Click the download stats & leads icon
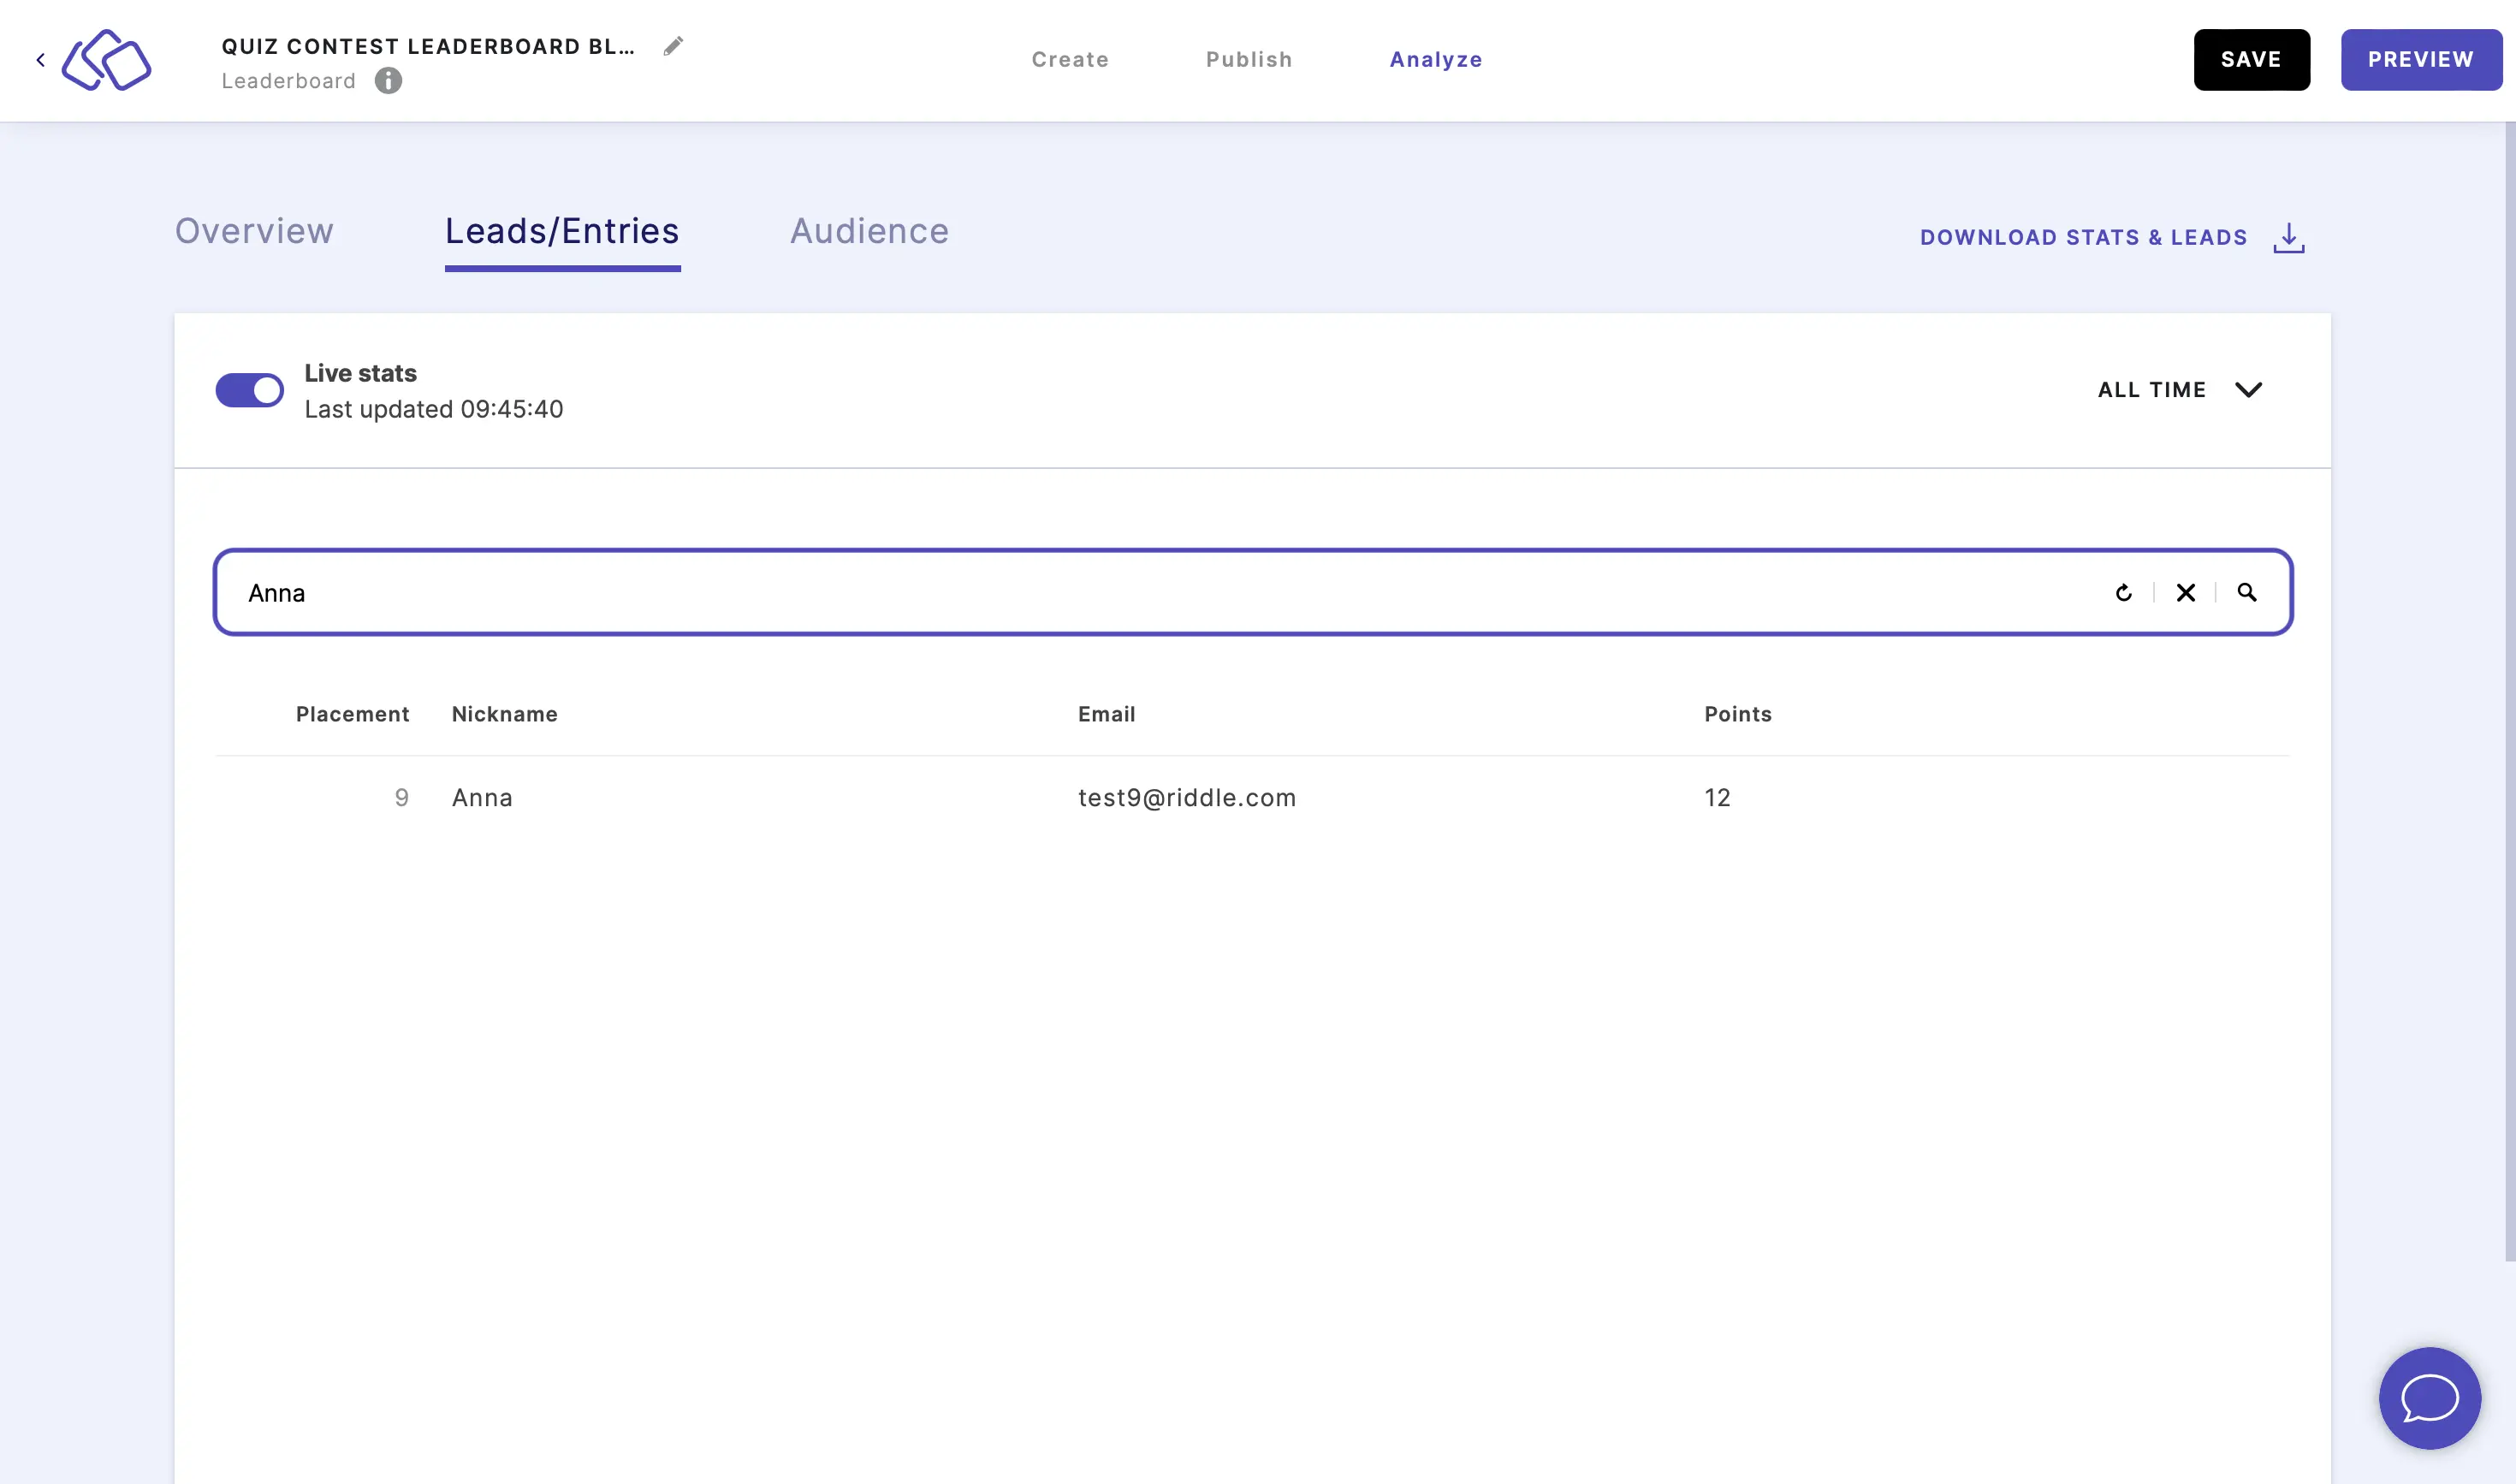The image size is (2516, 1484). click(x=2290, y=235)
